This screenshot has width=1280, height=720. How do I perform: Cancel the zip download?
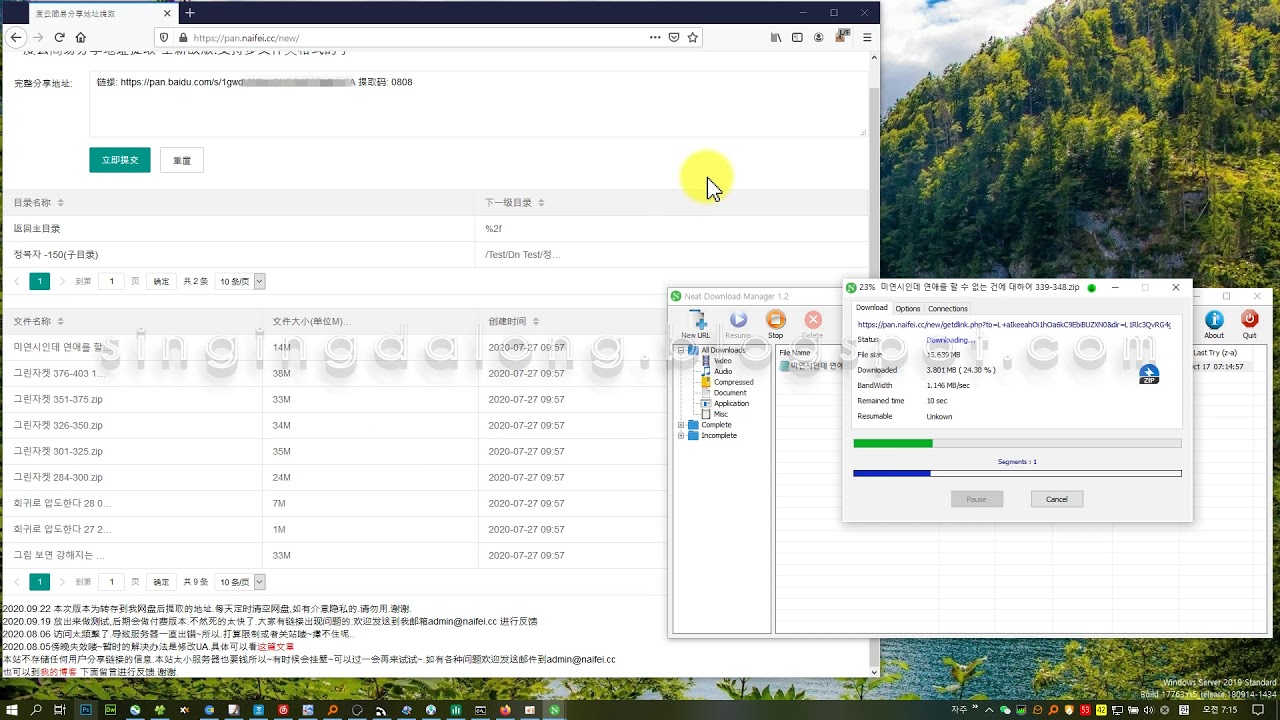pos(1057,499)
